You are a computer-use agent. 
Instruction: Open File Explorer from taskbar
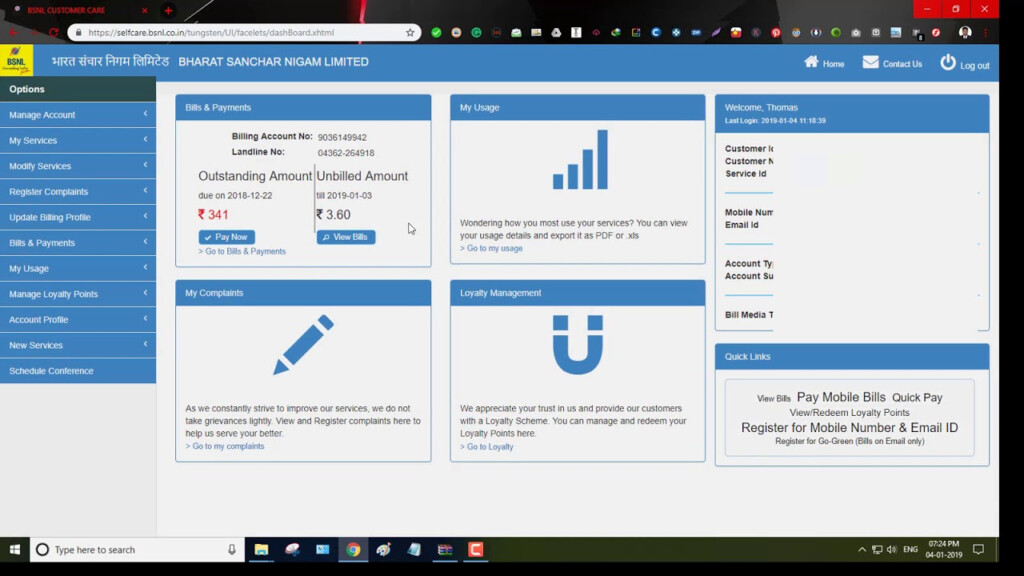[x=261, y=549]
